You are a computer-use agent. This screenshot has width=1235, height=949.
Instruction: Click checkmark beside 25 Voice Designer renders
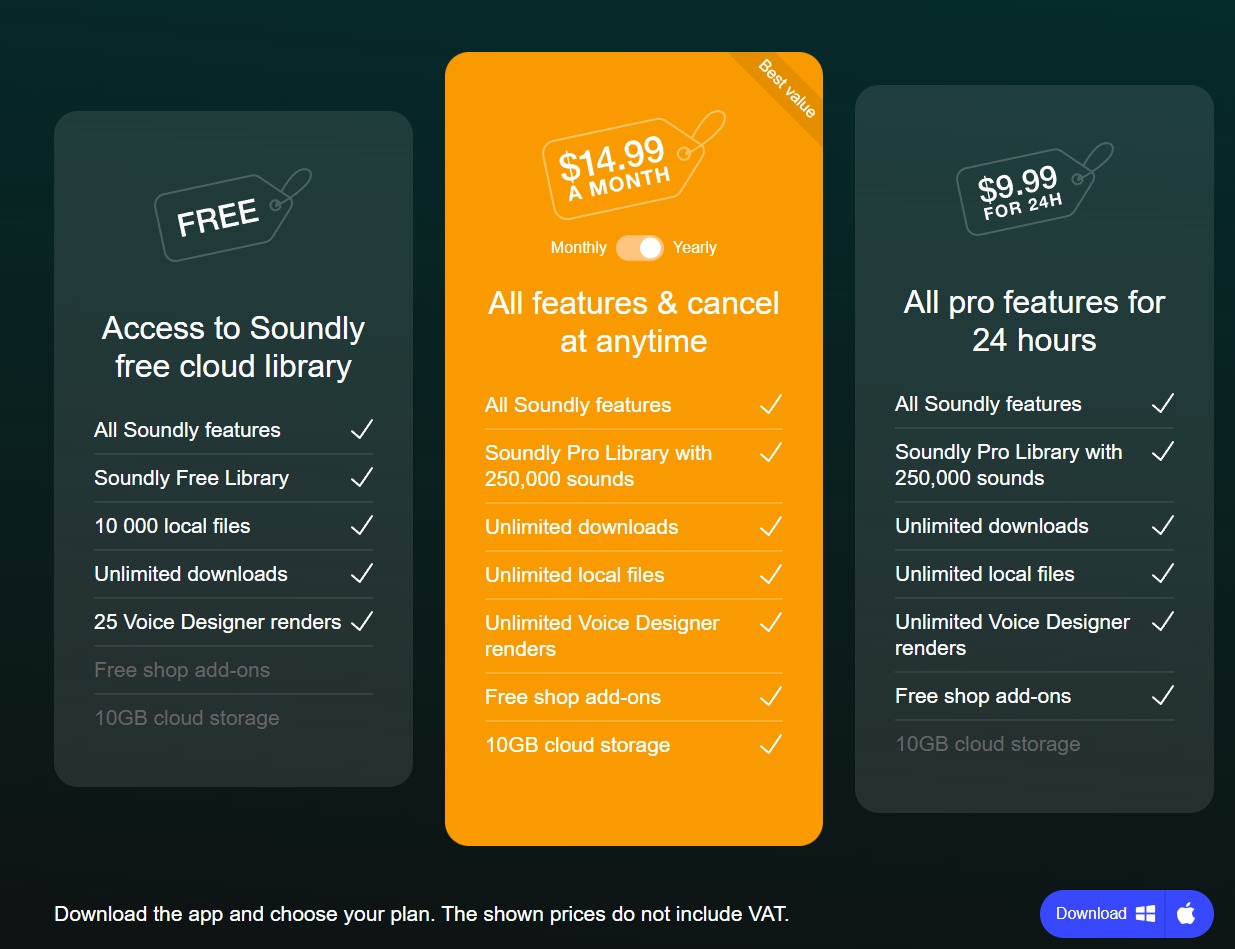(361, 622)
